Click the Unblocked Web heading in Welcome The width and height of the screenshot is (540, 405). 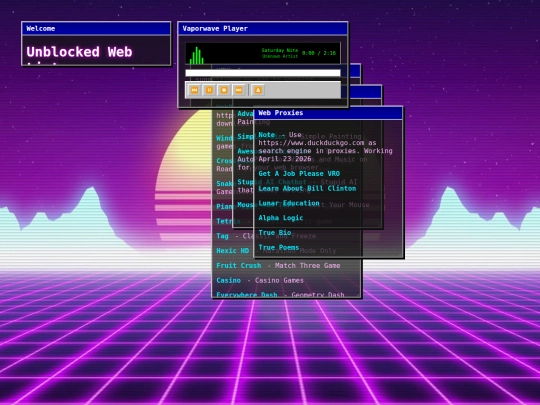pyautogui.click(x=79, y=52)
